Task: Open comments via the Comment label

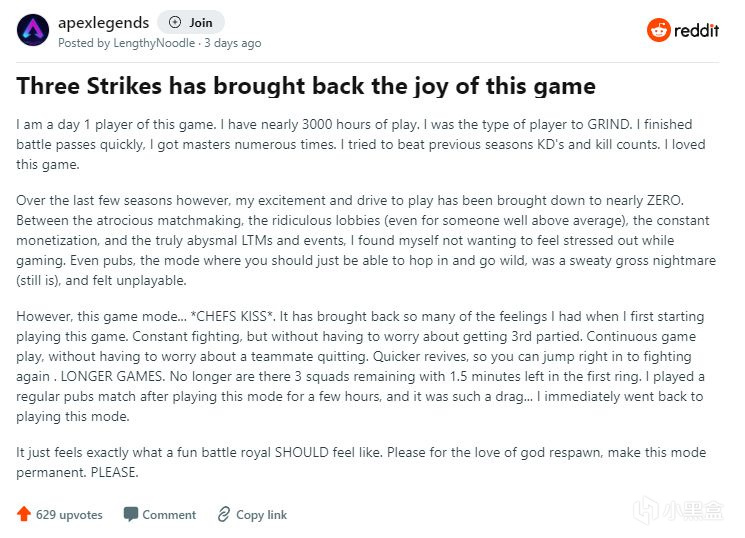Action: 169,514
